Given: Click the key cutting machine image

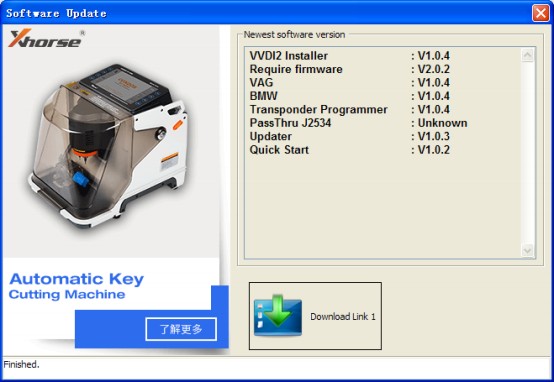Looking at the screenshot, I should [x=109, y=146].
